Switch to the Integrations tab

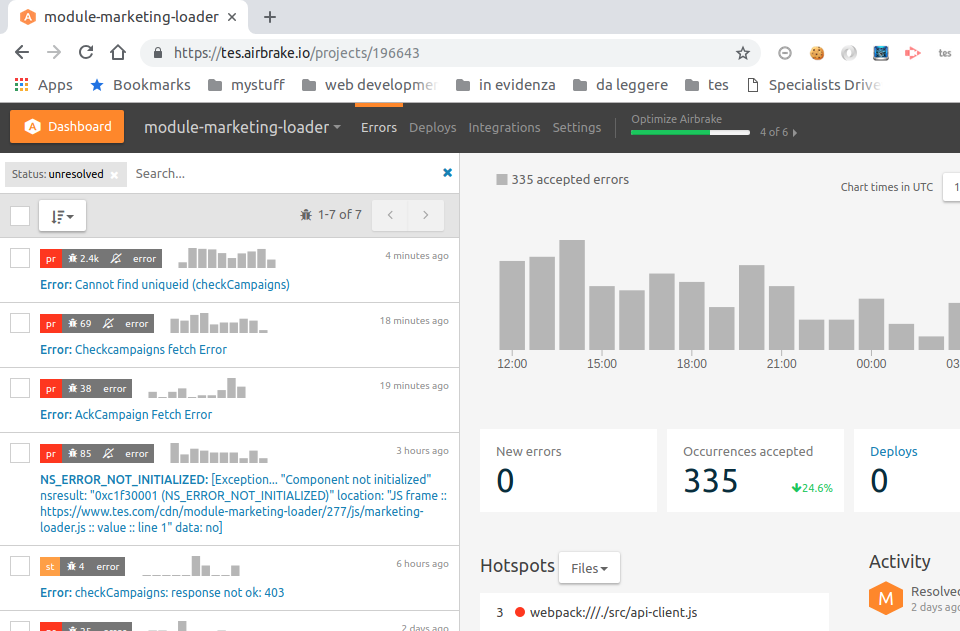point(504,127)
